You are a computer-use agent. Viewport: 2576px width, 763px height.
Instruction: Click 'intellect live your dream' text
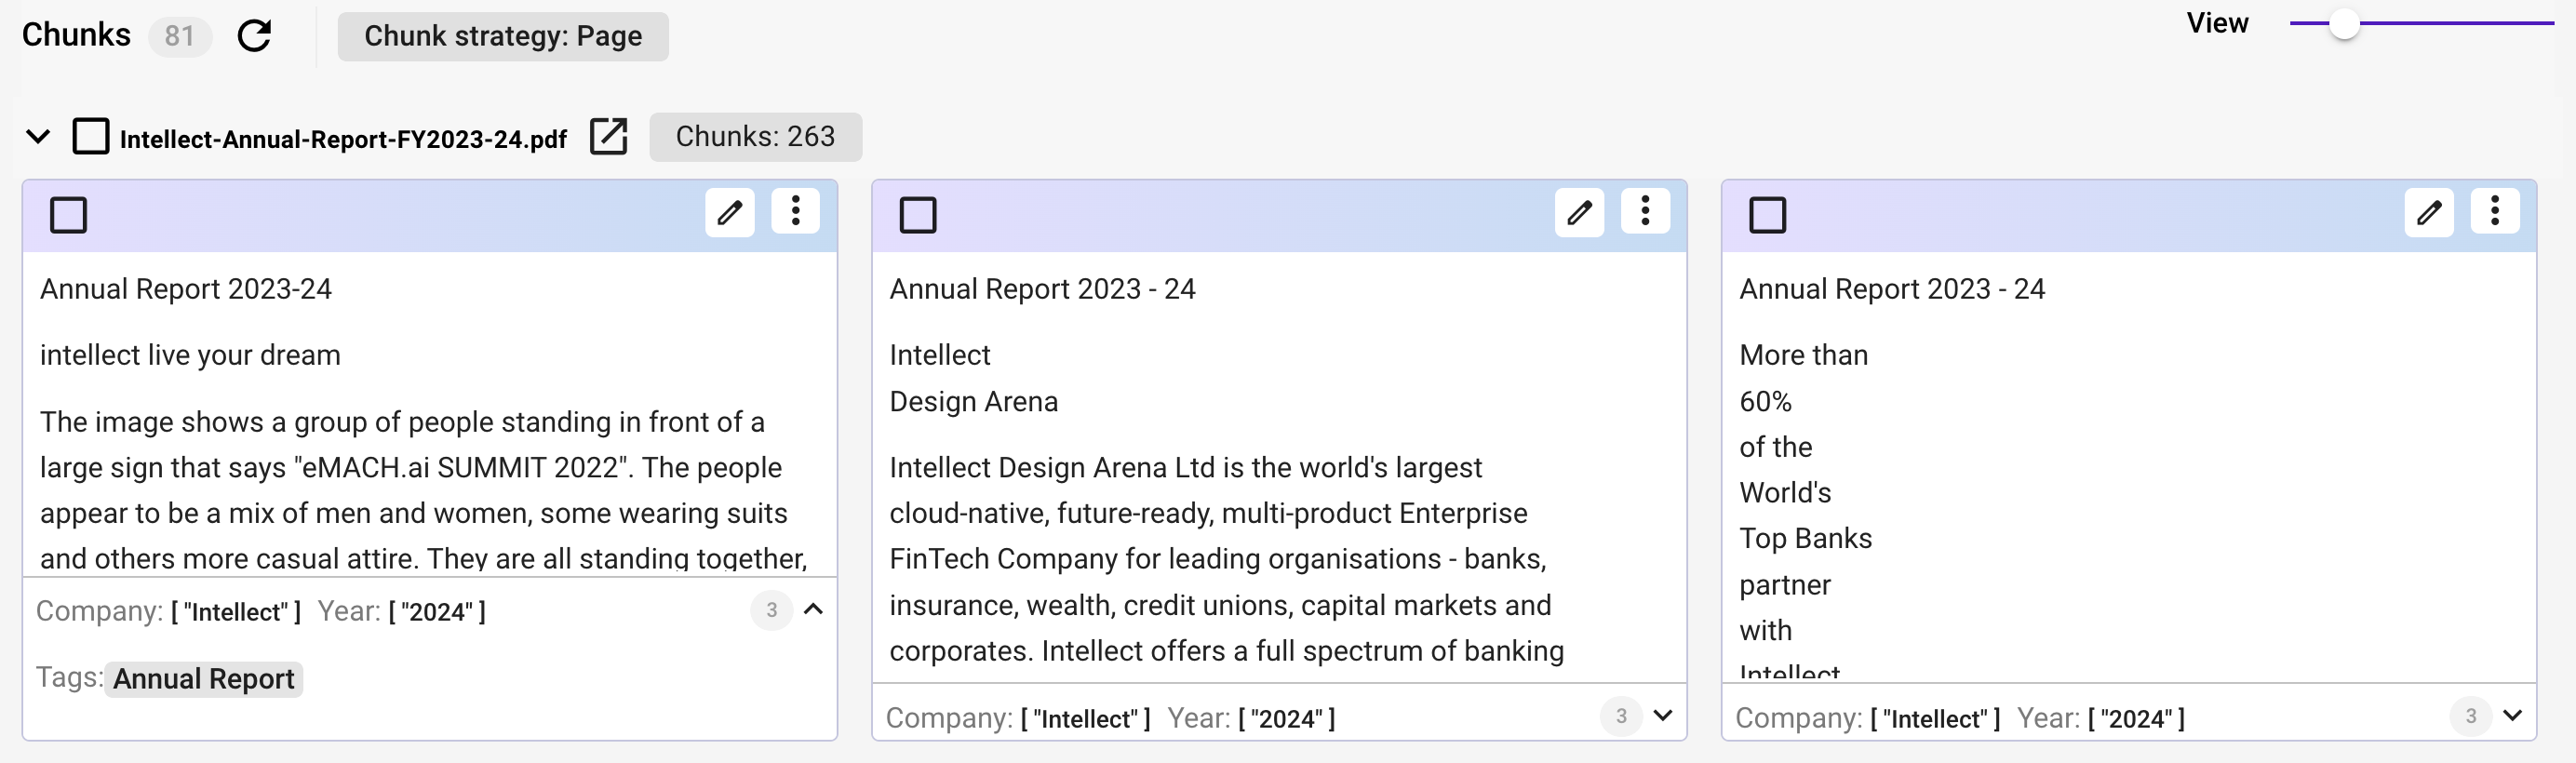[x=190, y=355]
